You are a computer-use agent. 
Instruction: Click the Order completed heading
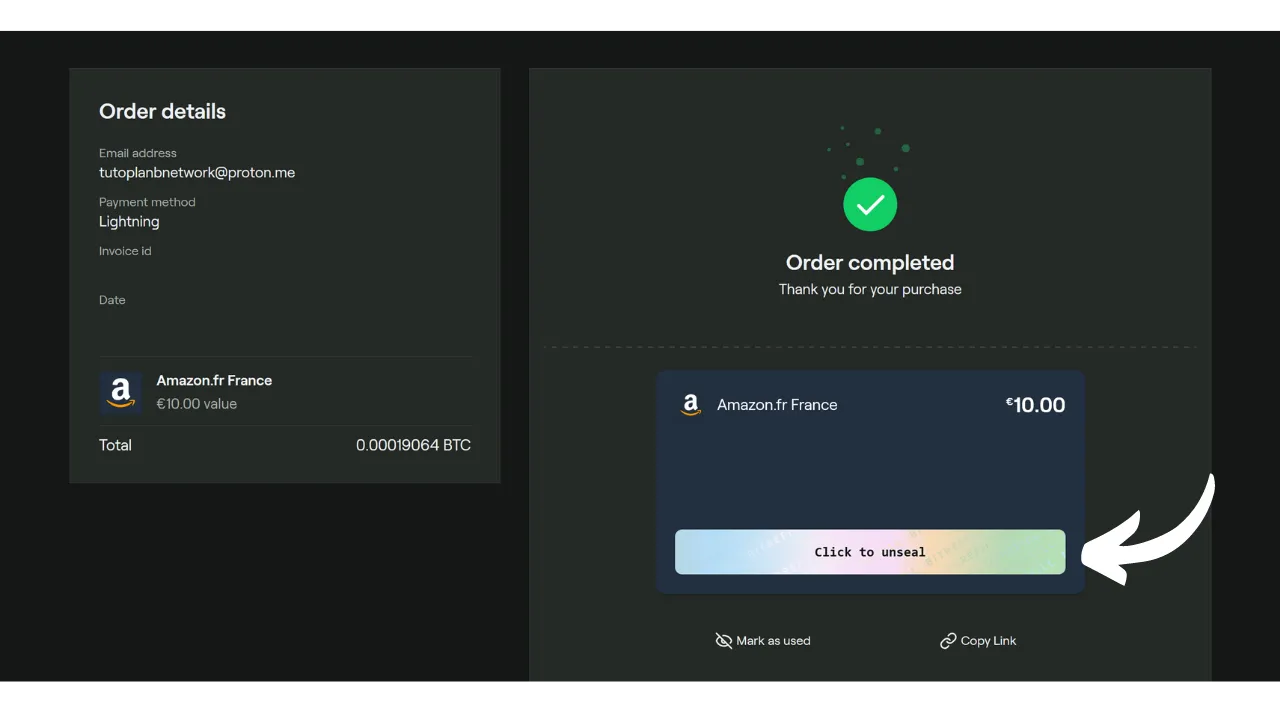[870, 262]
